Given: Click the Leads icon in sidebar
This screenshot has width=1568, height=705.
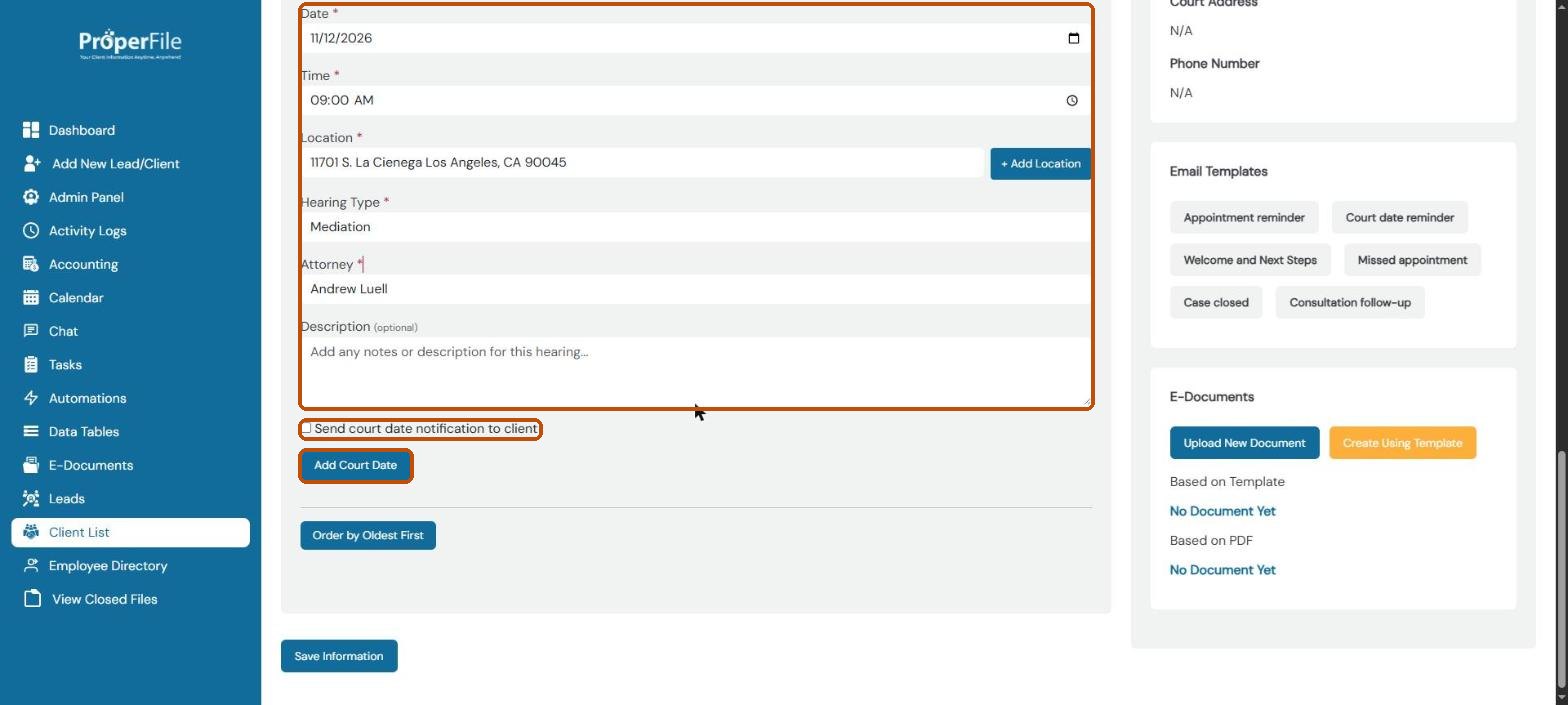Looking at the screenshot, I should pyautogui.click(x=31, y=499).
